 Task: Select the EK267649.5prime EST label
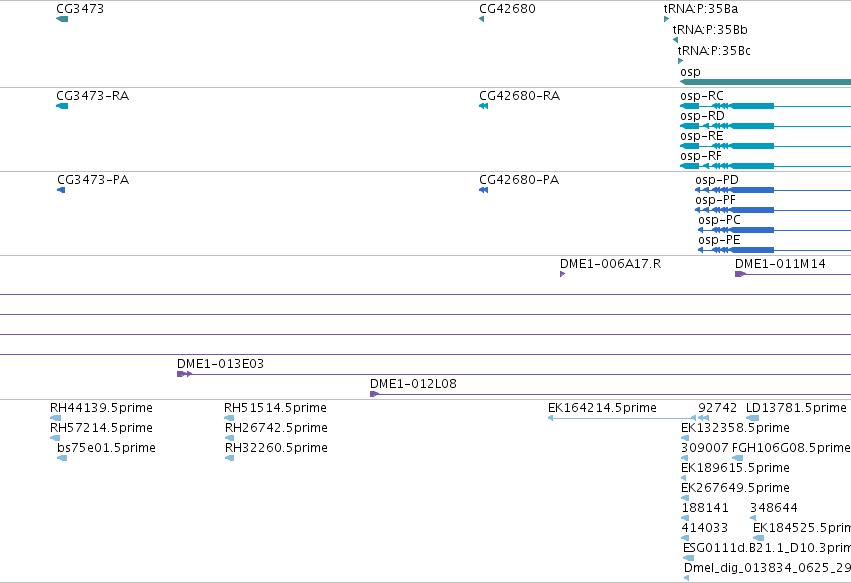(735, 488)
